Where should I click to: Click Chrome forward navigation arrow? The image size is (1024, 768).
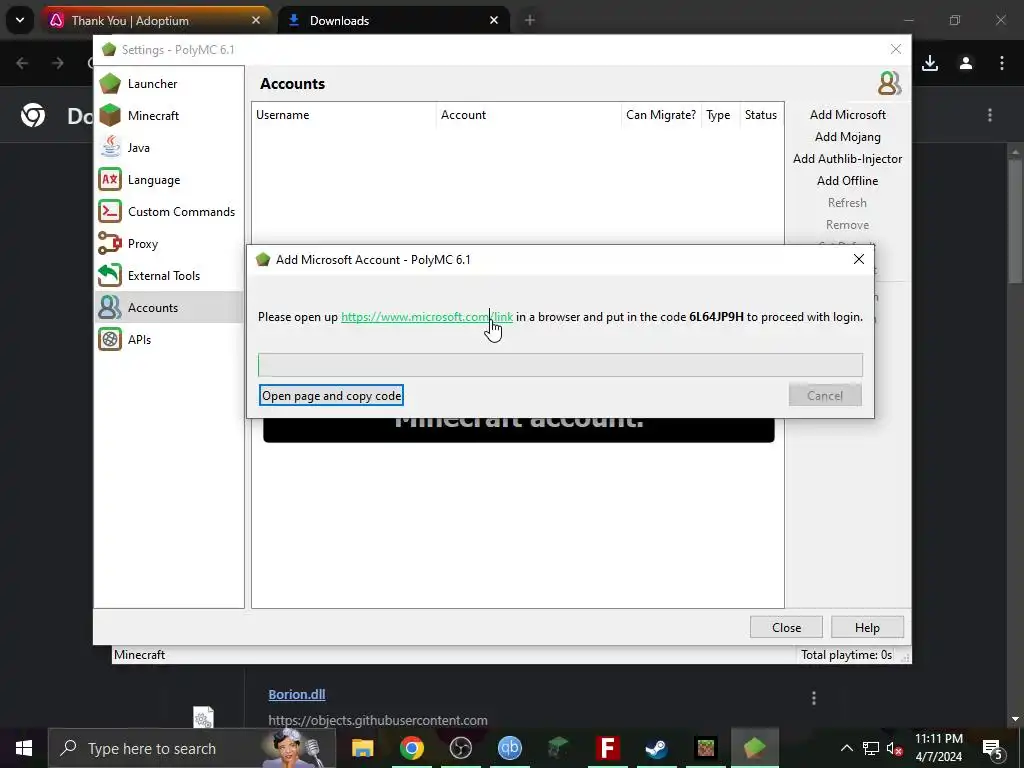pos(58,63)
